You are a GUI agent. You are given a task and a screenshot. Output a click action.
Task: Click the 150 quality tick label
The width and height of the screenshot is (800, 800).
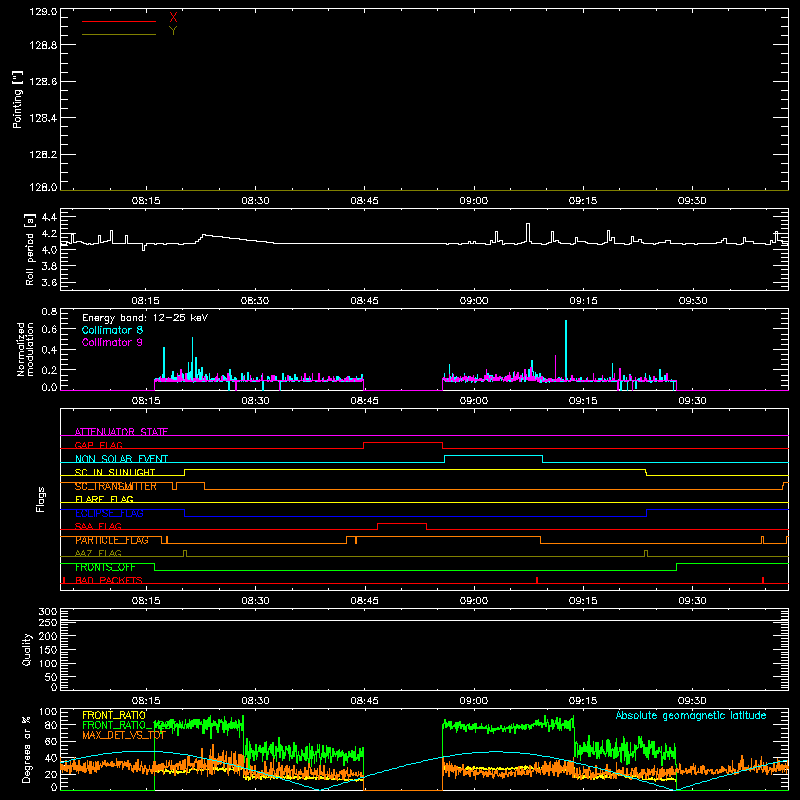click(47, 650)
